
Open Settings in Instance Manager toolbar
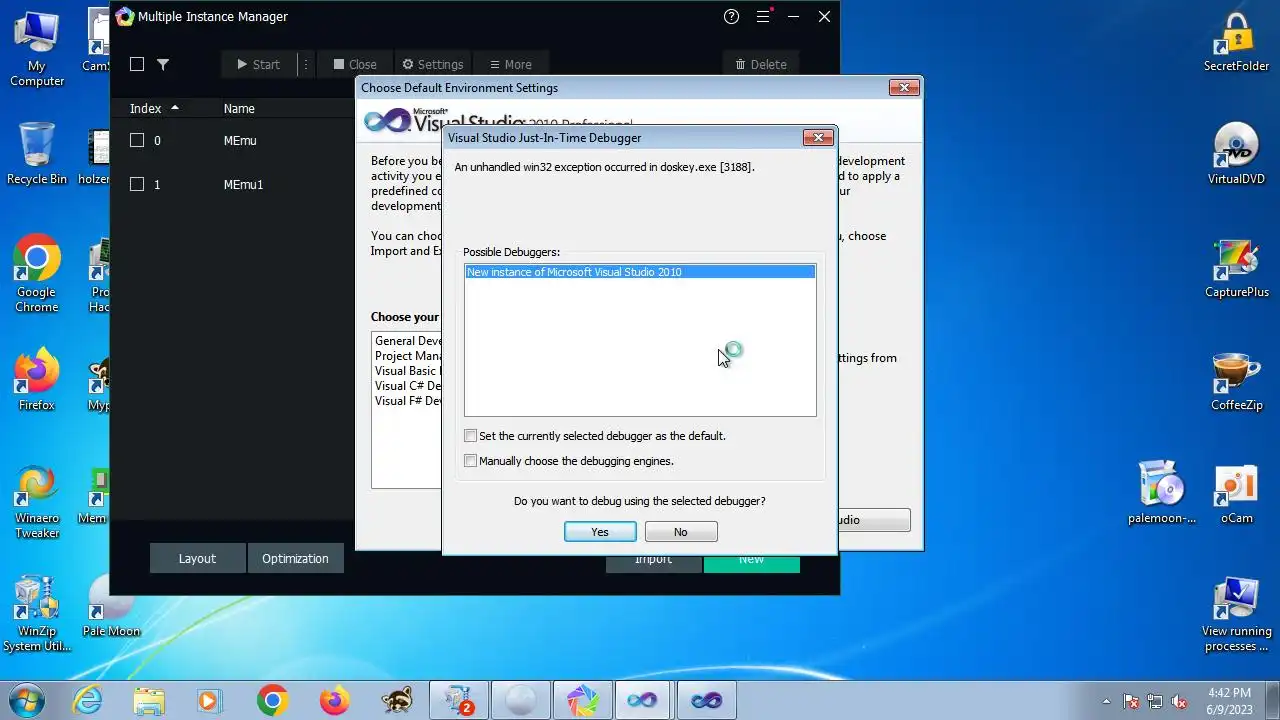[x=432, y=64]
